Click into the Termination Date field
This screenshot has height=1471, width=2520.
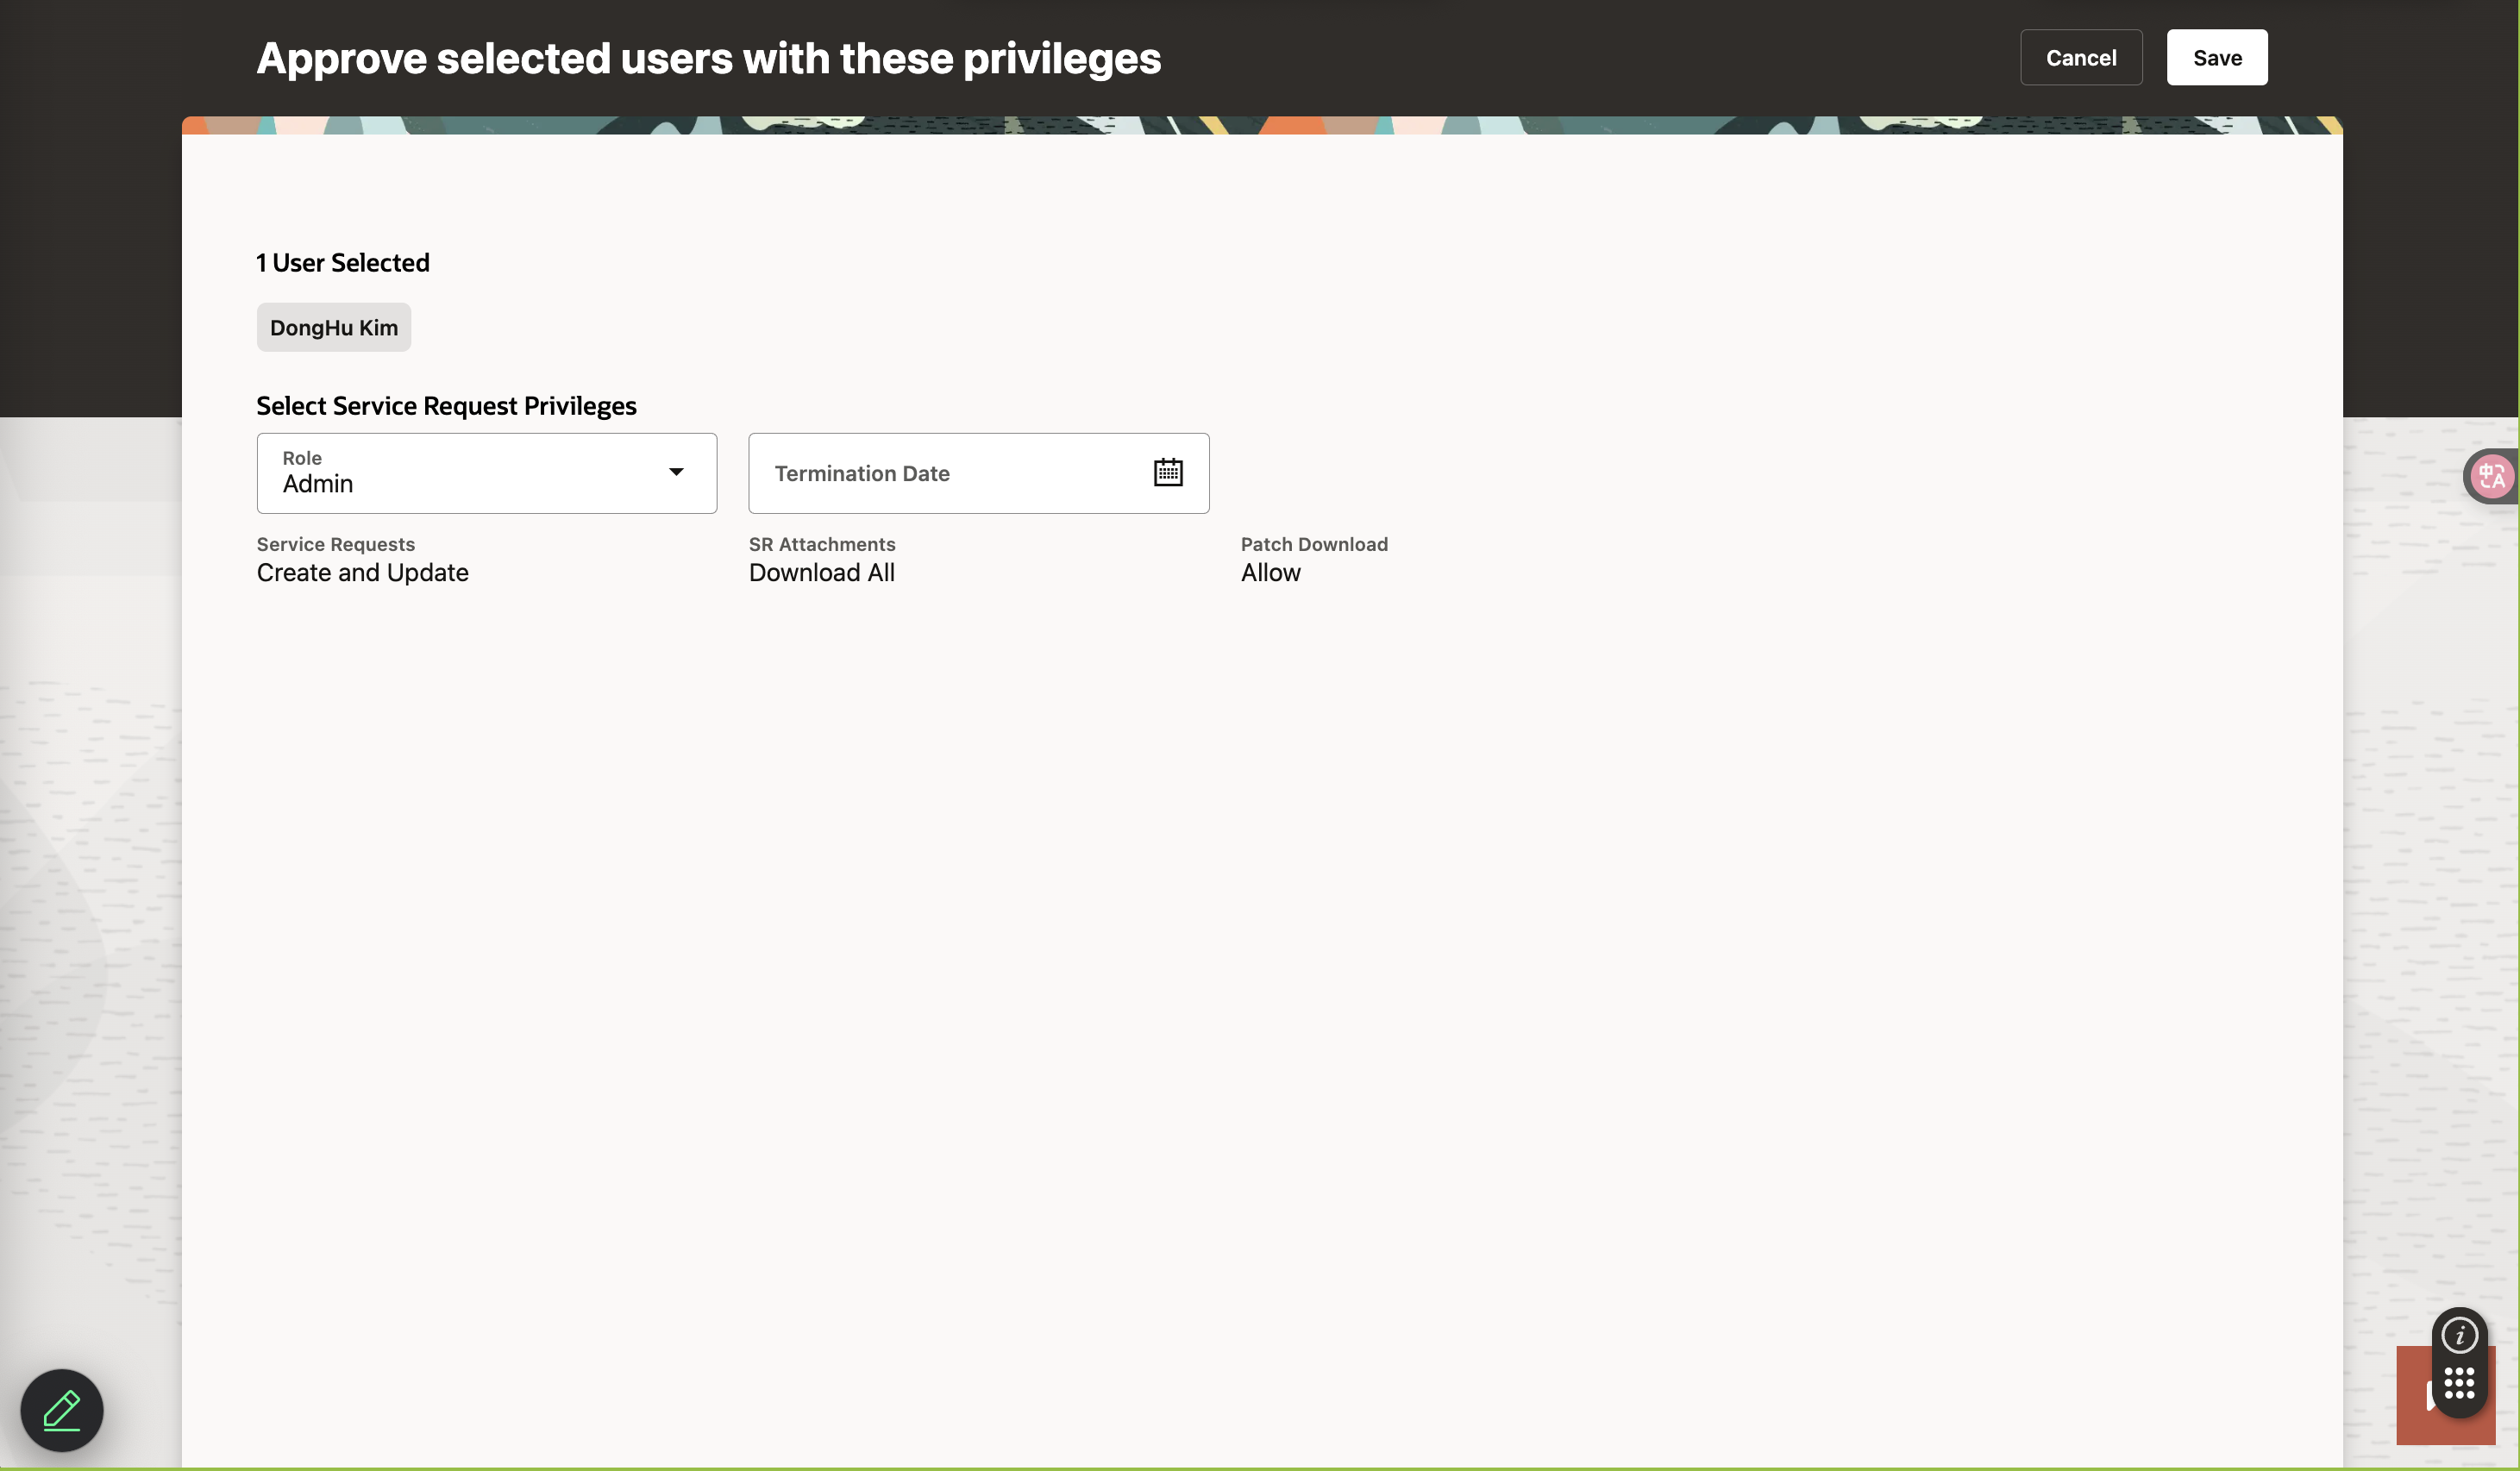(940, 473)
